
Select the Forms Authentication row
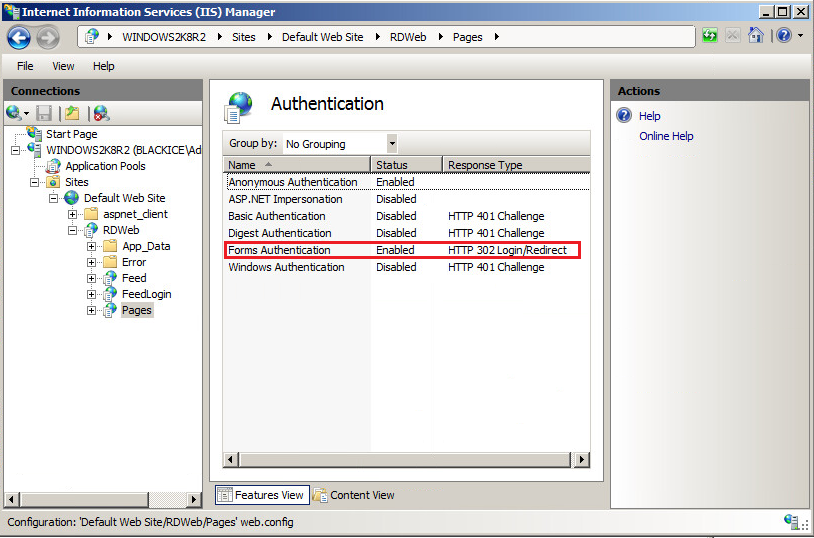tap(279, 250)
